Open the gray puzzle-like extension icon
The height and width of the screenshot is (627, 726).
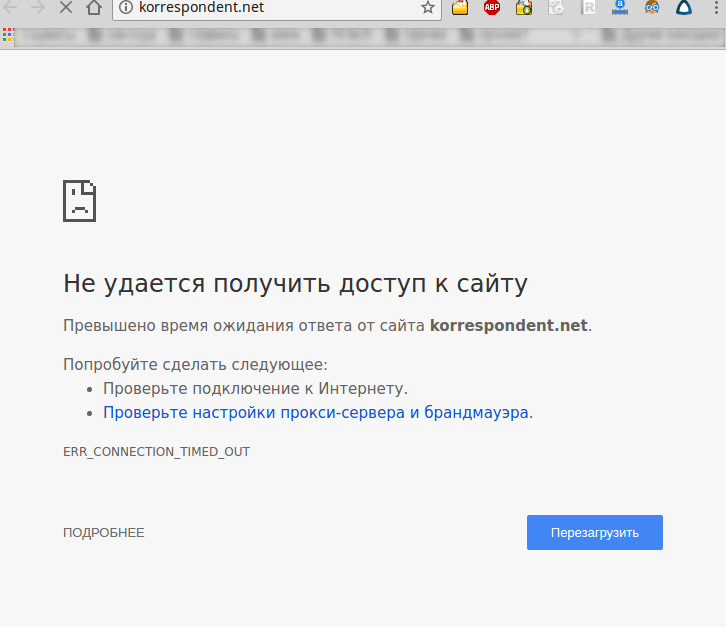556,7
